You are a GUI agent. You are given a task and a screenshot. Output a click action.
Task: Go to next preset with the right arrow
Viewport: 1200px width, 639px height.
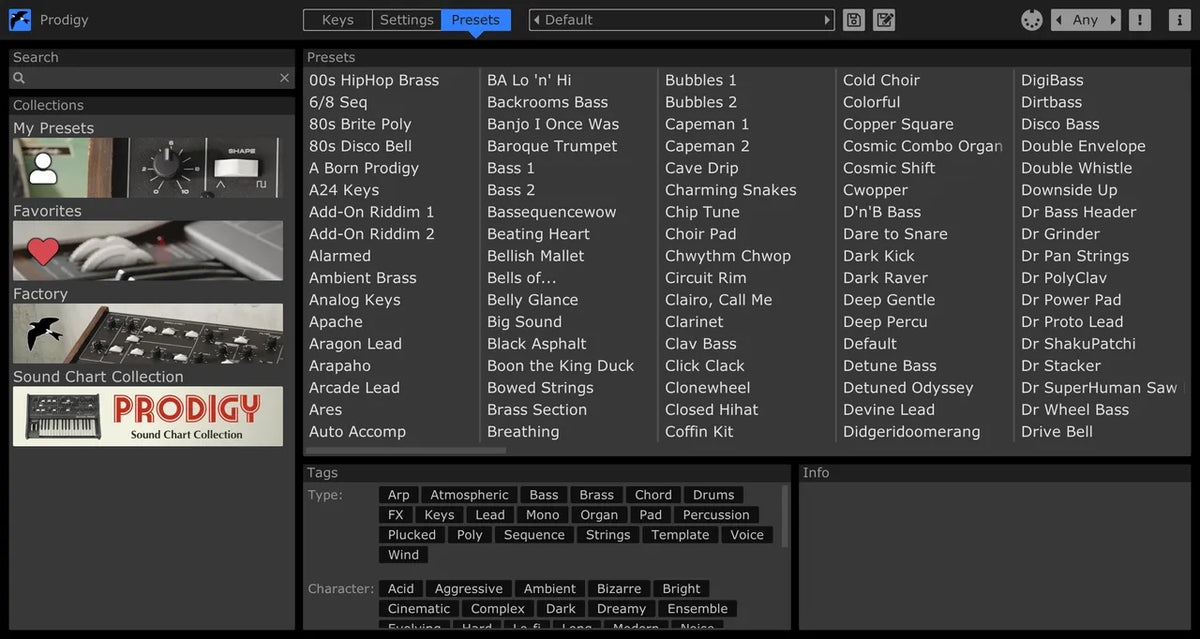click(826, 20)
